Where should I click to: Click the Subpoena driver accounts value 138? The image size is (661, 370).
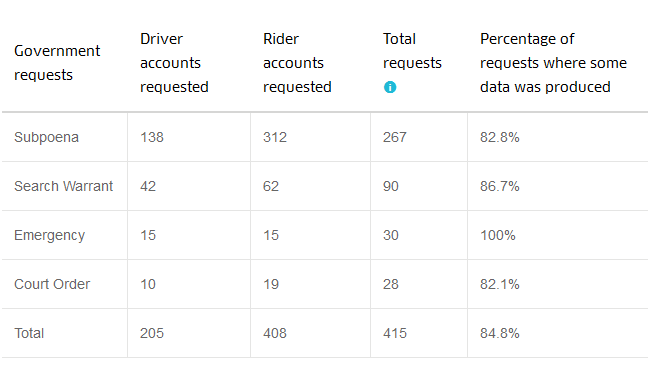click(x=152, y=137)
